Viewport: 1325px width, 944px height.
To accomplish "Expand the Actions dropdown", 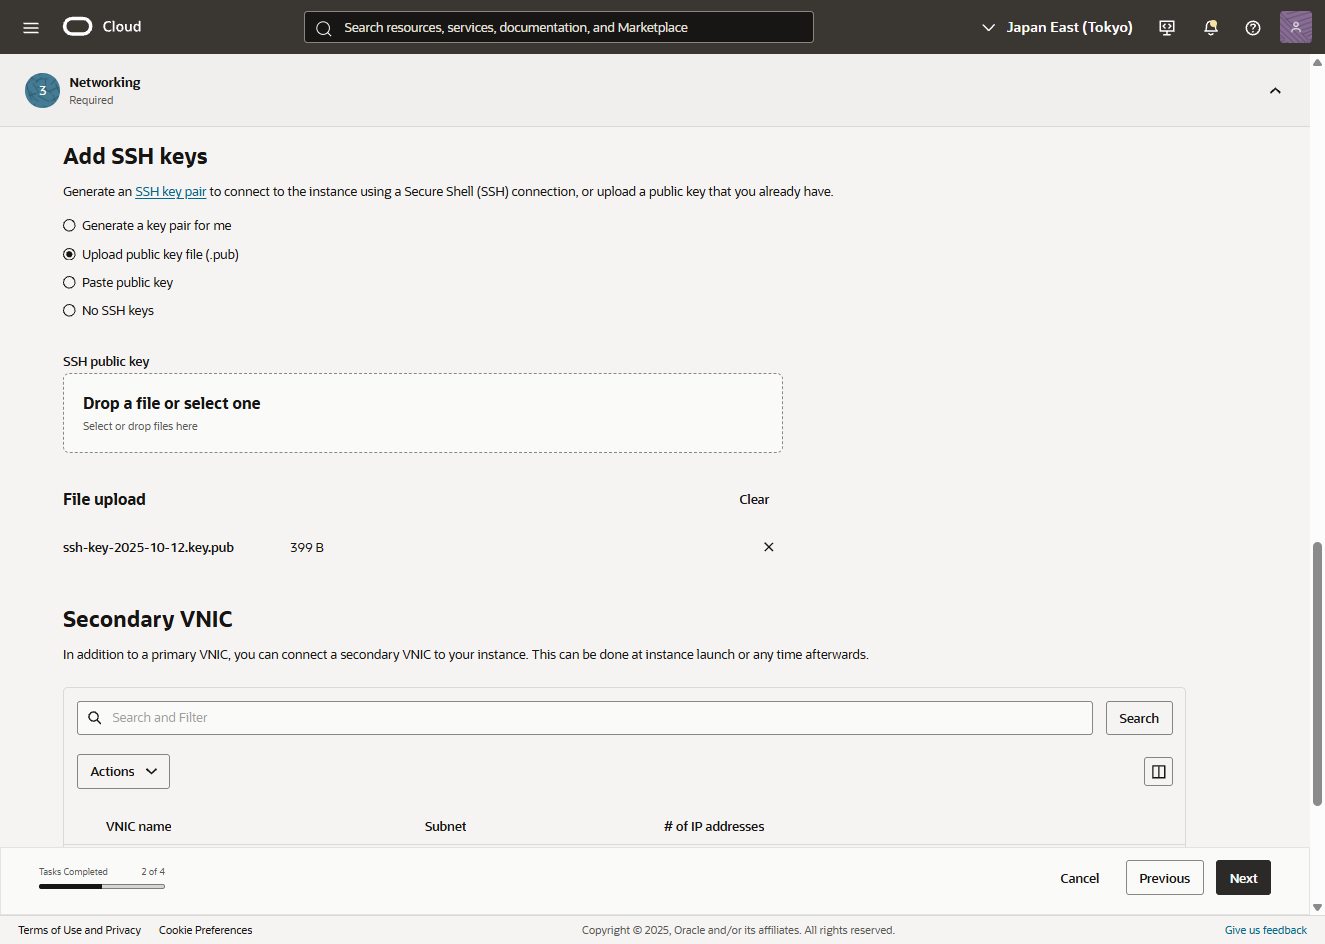I will click(x=123, y=771).
